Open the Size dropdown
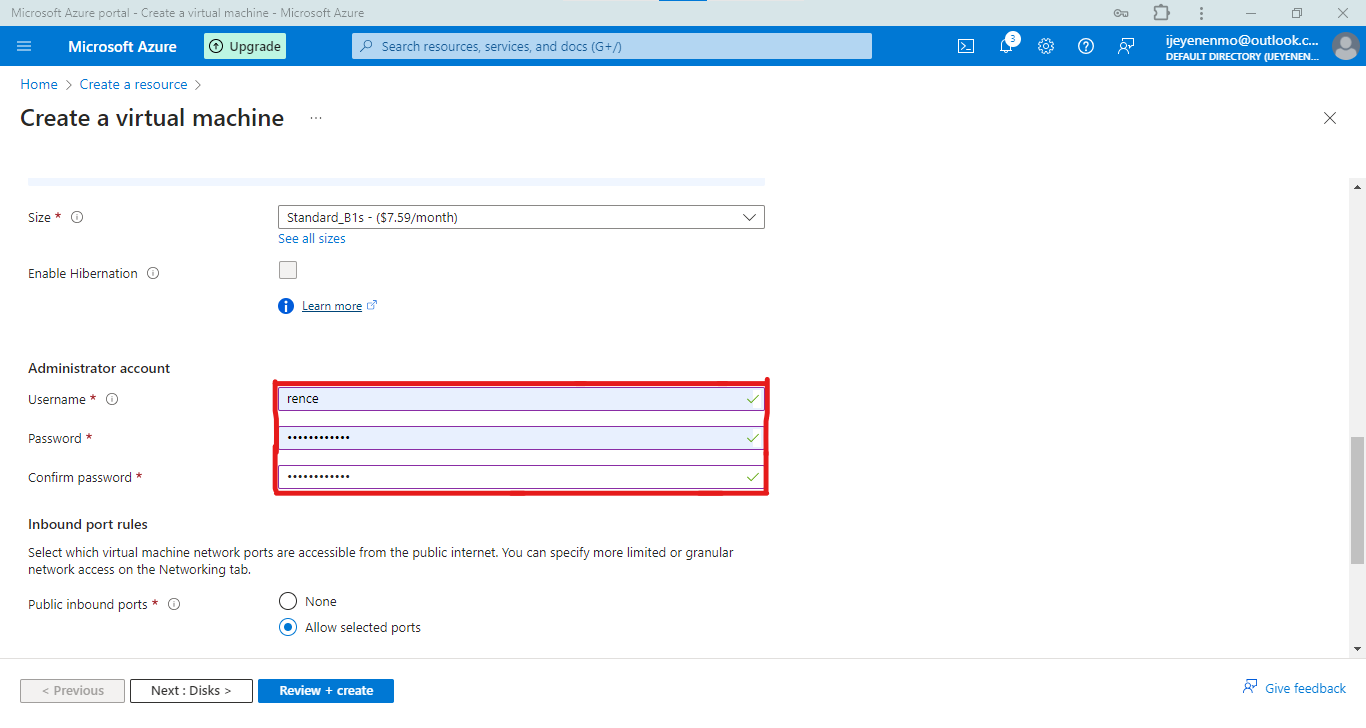The height and width of the screenshot is (728, 1366). point(521,217)
